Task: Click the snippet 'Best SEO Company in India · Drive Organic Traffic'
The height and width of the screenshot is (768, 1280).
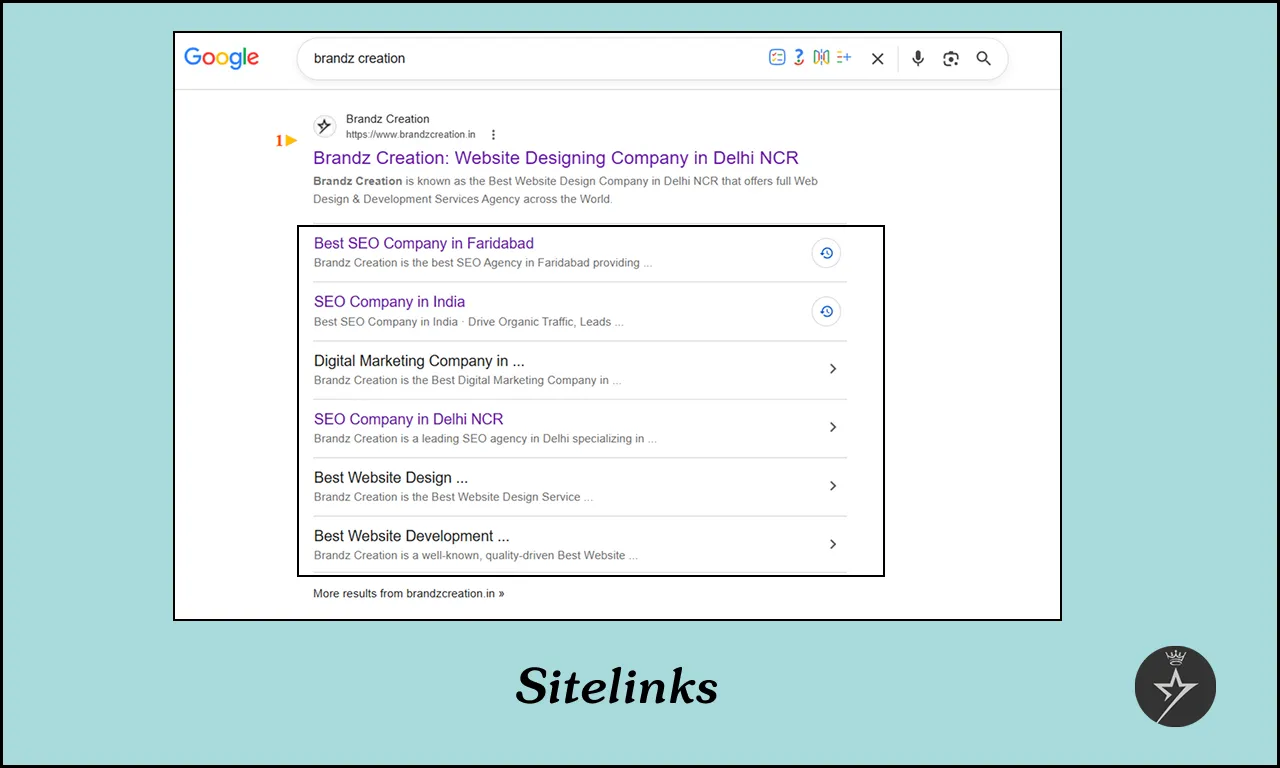Action: (469, 322)
